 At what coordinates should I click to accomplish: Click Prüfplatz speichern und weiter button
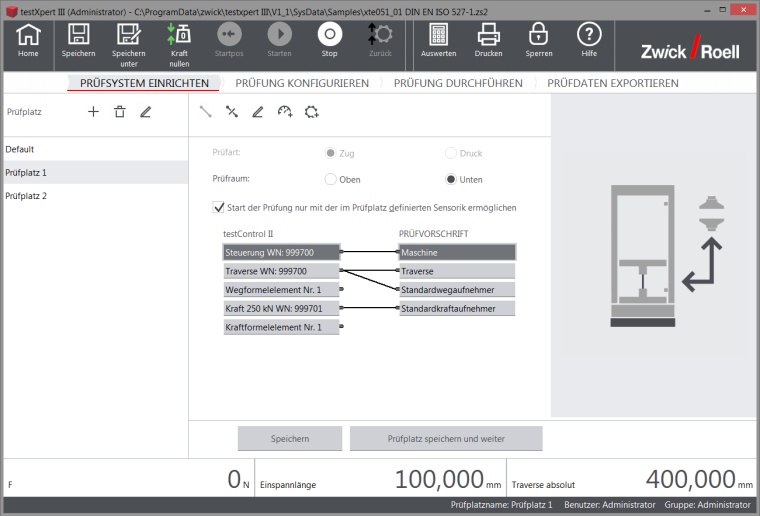[446, 438]
